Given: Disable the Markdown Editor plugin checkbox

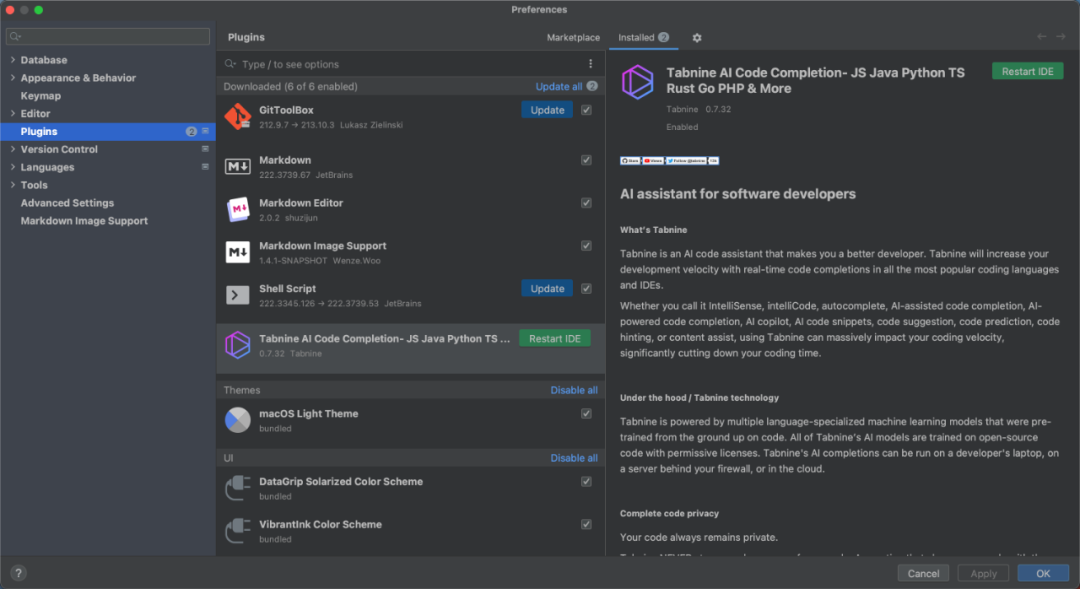Looking at the screenshot, I should pos(586,203).
